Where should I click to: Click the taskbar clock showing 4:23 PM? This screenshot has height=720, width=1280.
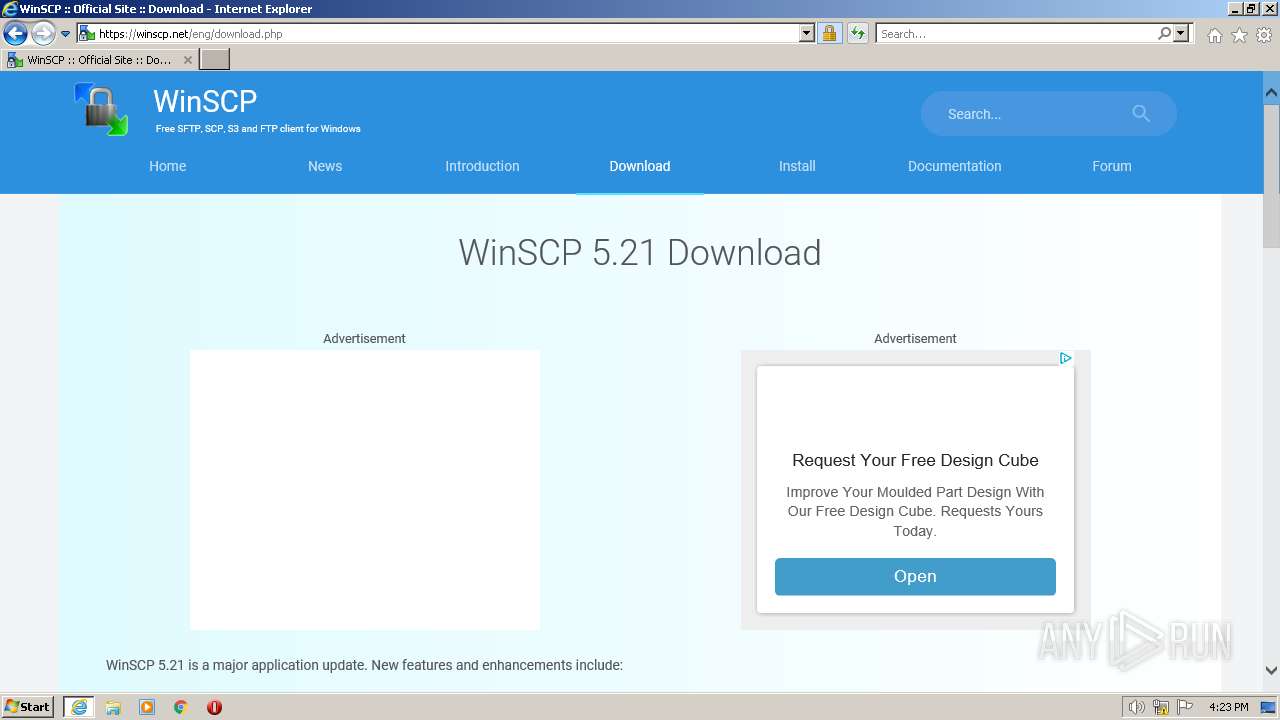pyautogui.click(x=1229, y=707)
